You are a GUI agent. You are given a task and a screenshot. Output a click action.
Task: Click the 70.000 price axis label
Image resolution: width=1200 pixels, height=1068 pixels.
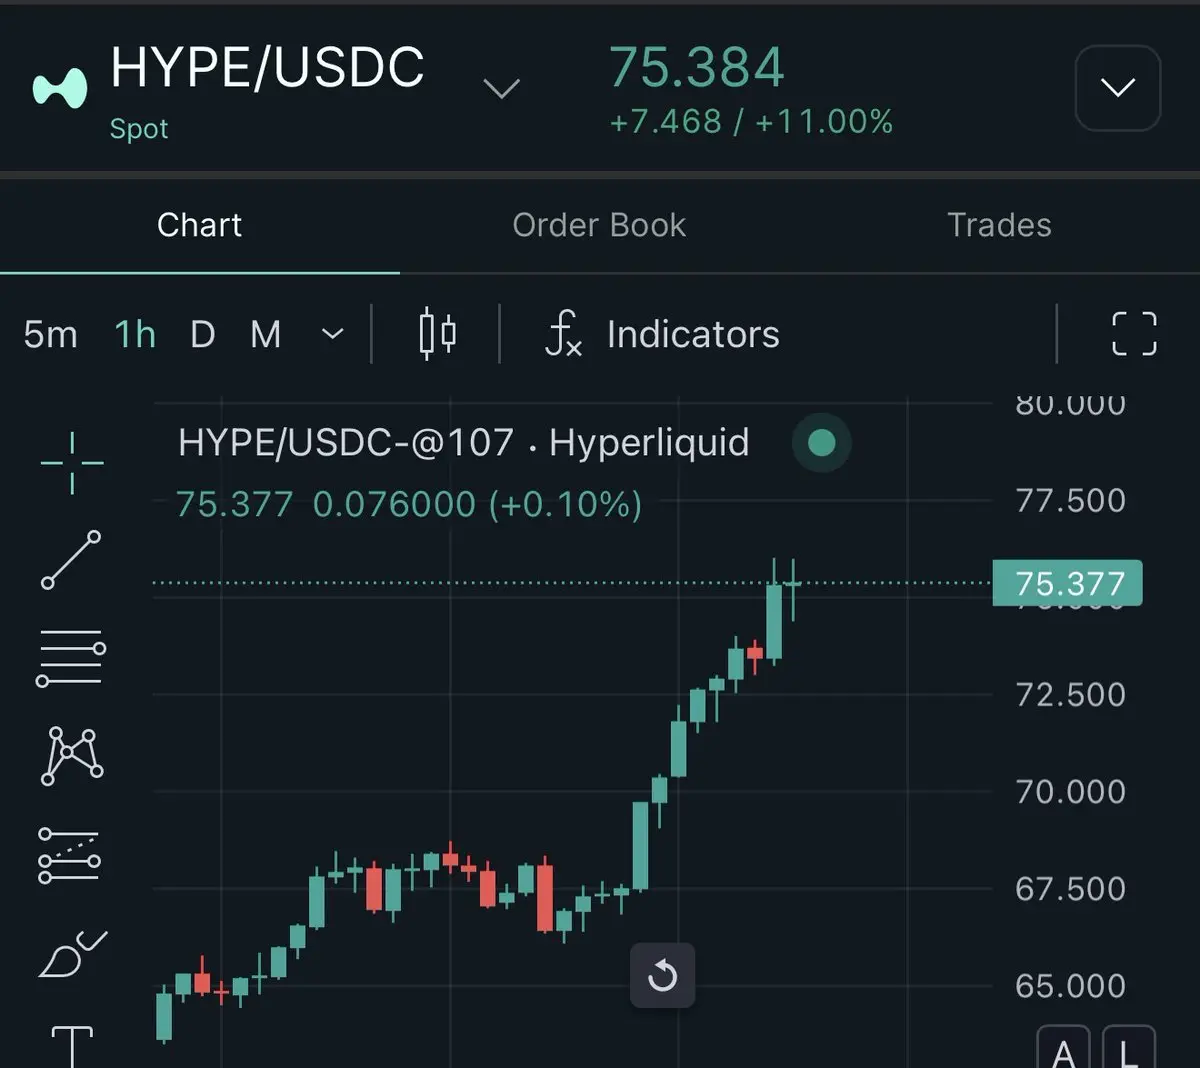point(1071,791)
